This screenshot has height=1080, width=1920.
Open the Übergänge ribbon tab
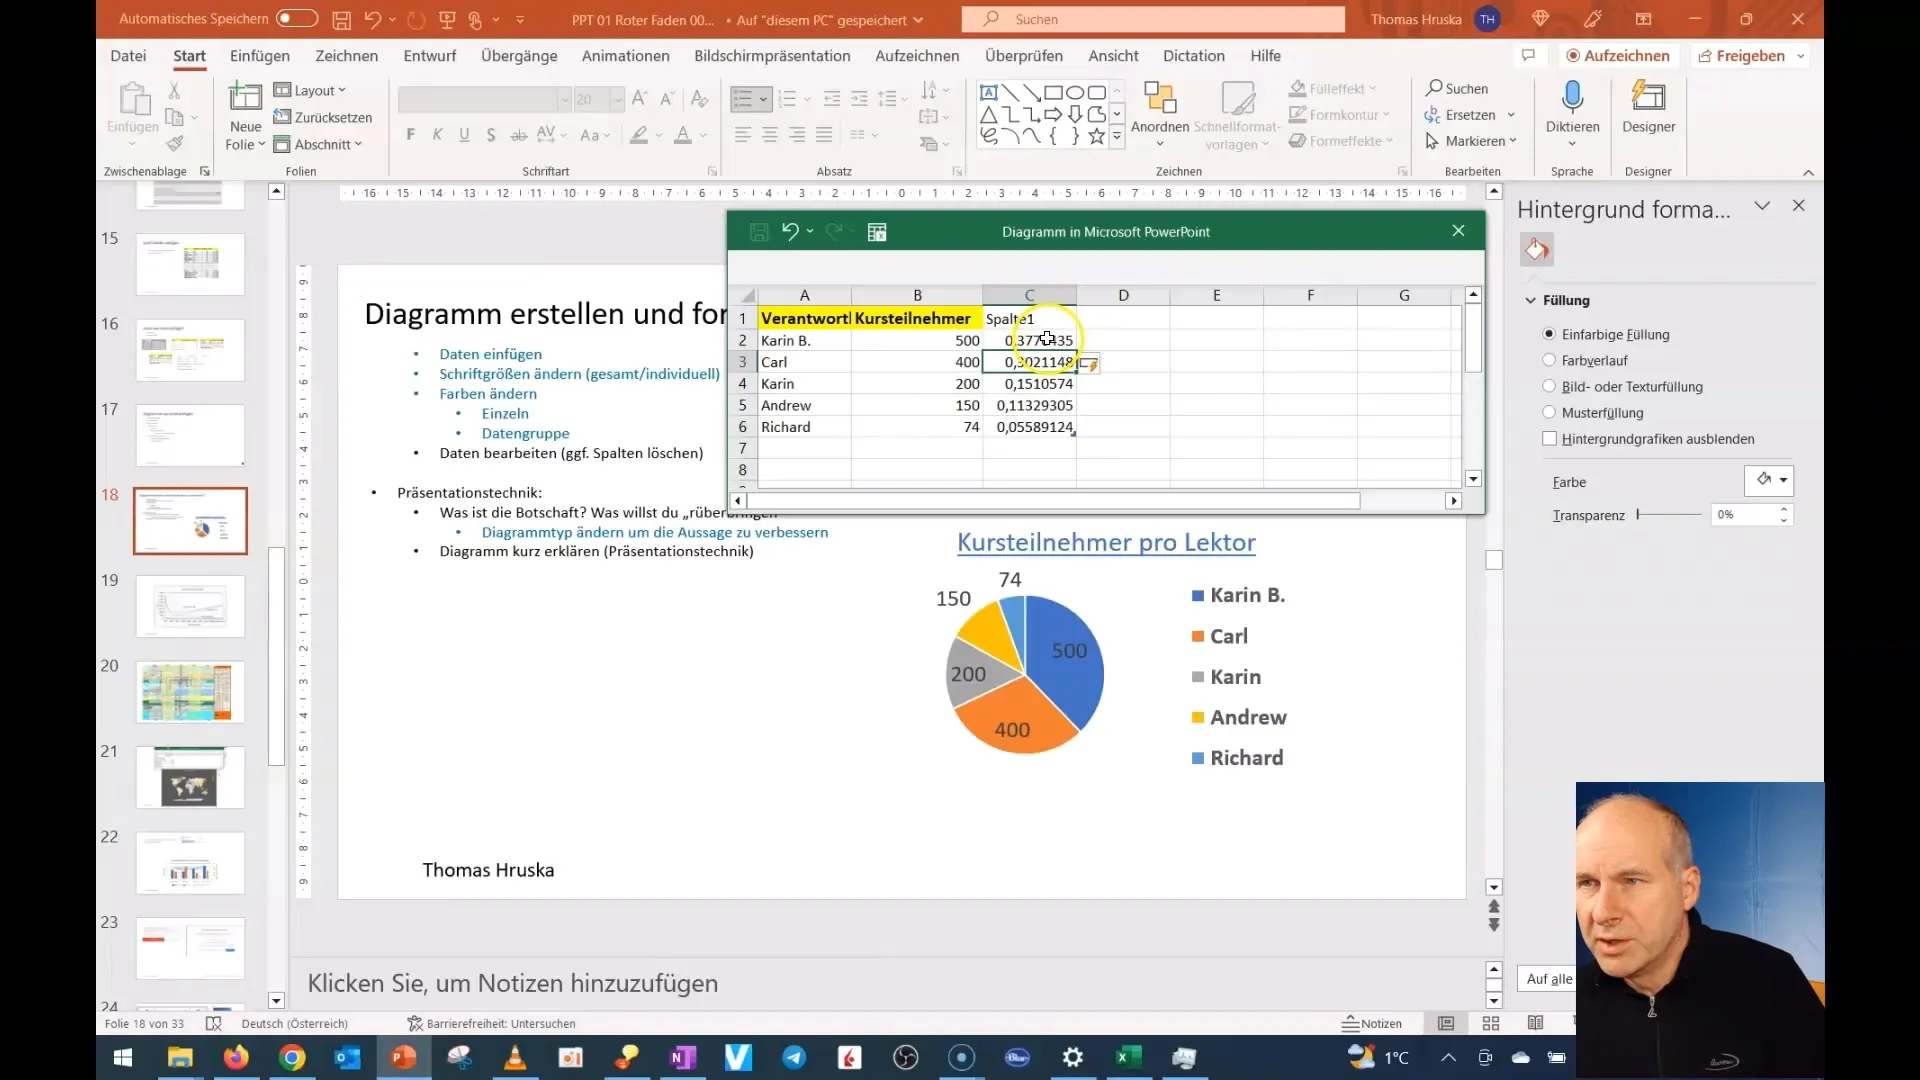pyautogui.click(x=520, y=55)
